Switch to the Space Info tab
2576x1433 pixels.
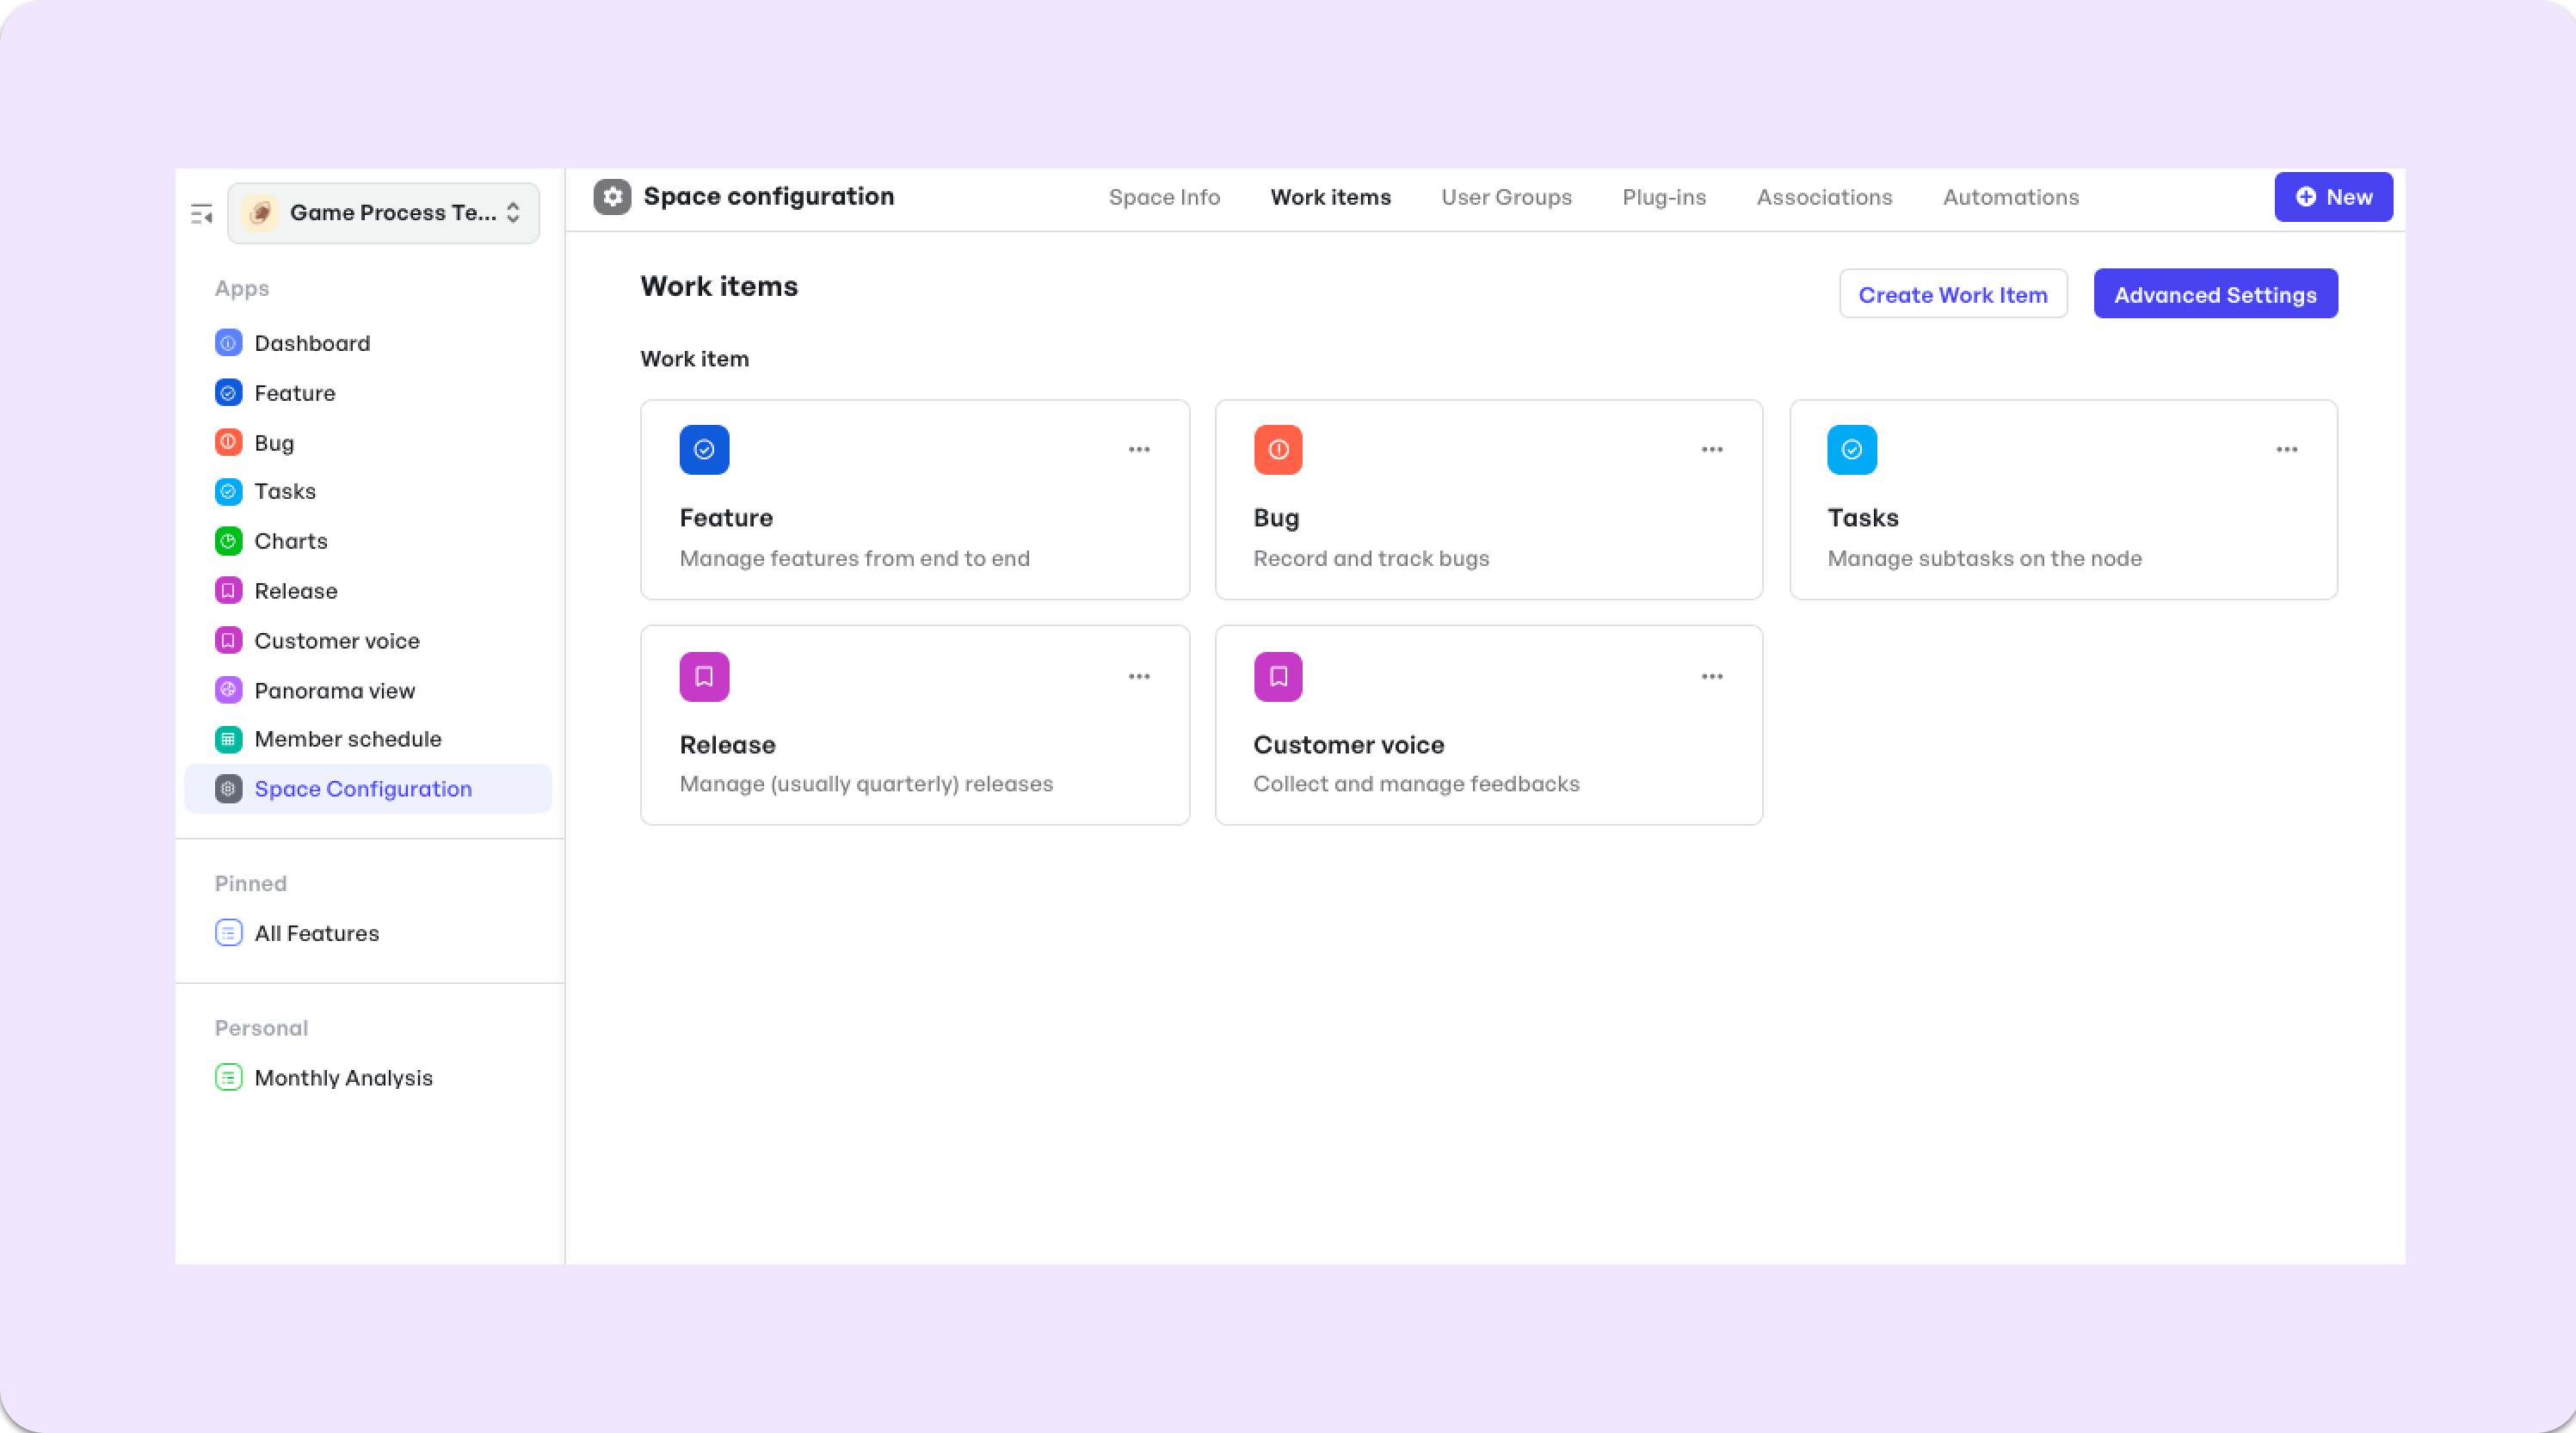point(1164,197)
